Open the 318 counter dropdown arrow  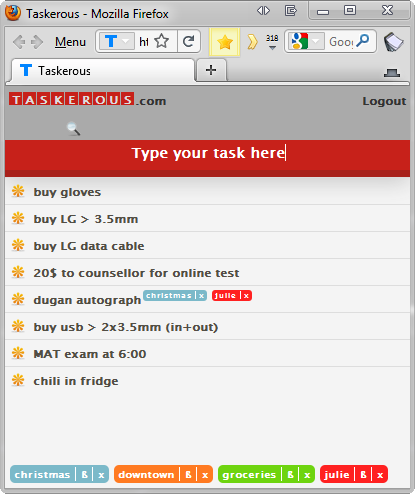pos(272,48)
